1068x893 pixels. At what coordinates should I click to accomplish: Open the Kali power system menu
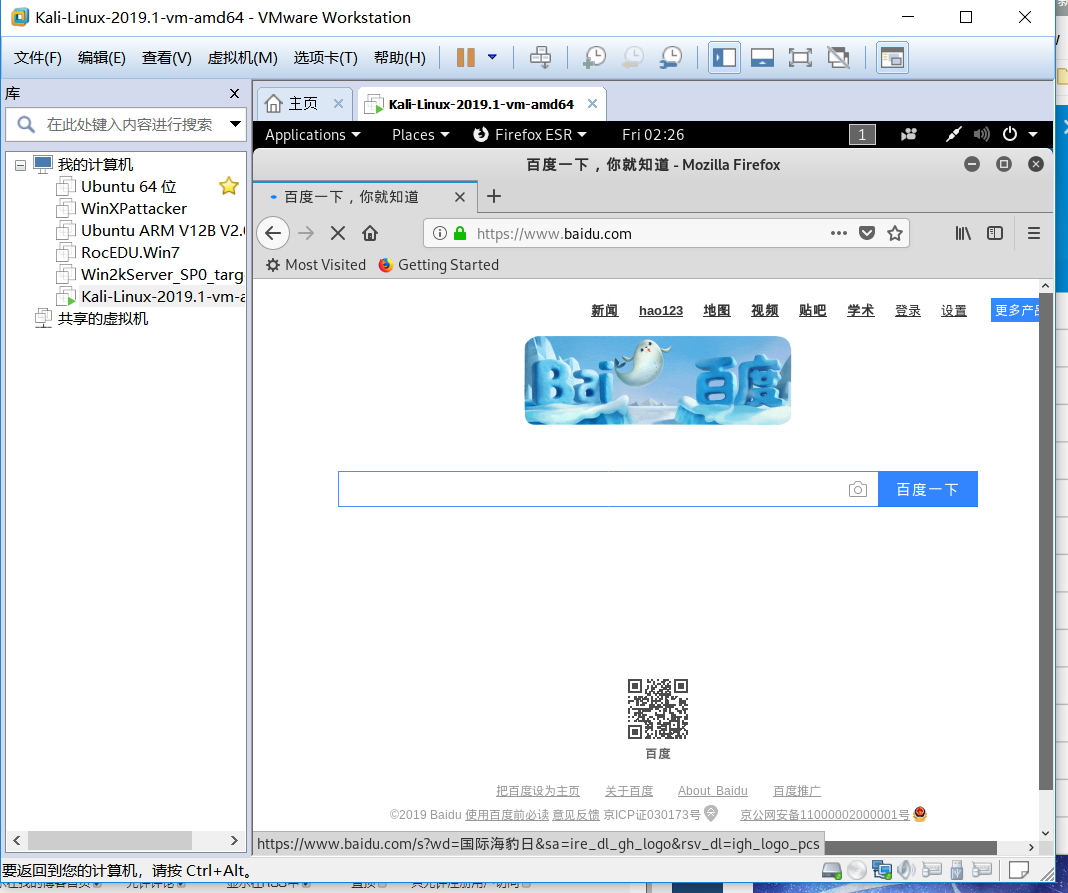click(1020, 135)
